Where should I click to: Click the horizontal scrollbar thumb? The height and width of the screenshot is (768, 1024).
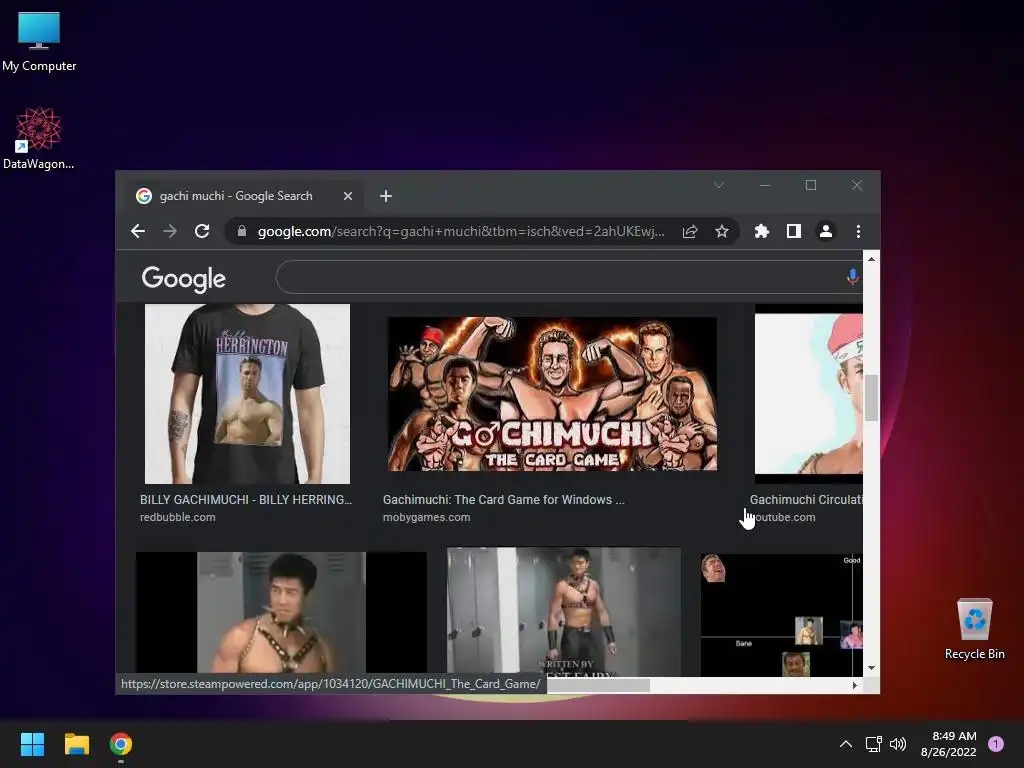tap(598, 685)
